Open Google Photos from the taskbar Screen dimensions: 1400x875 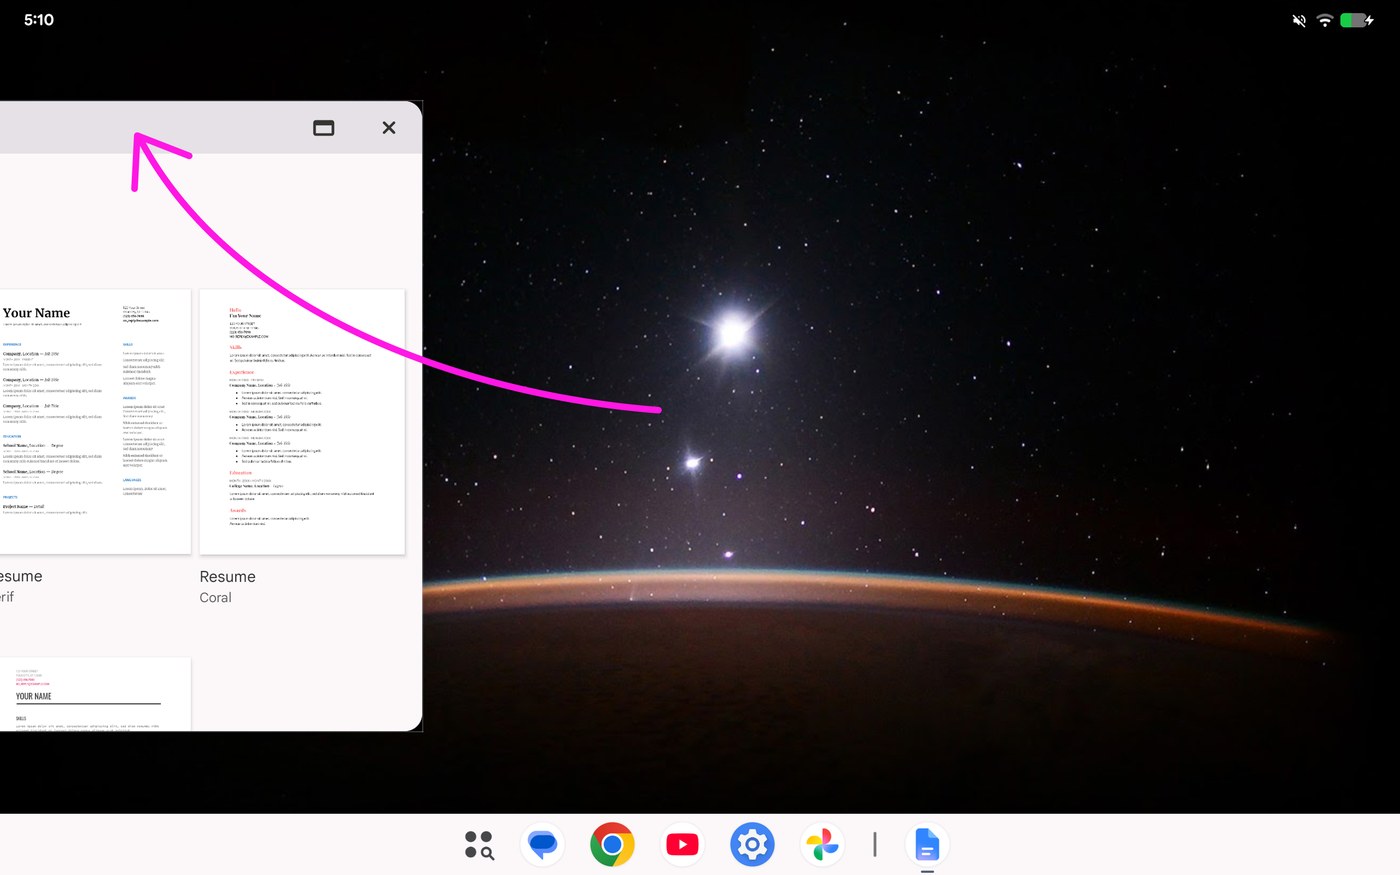pos(822,845)
